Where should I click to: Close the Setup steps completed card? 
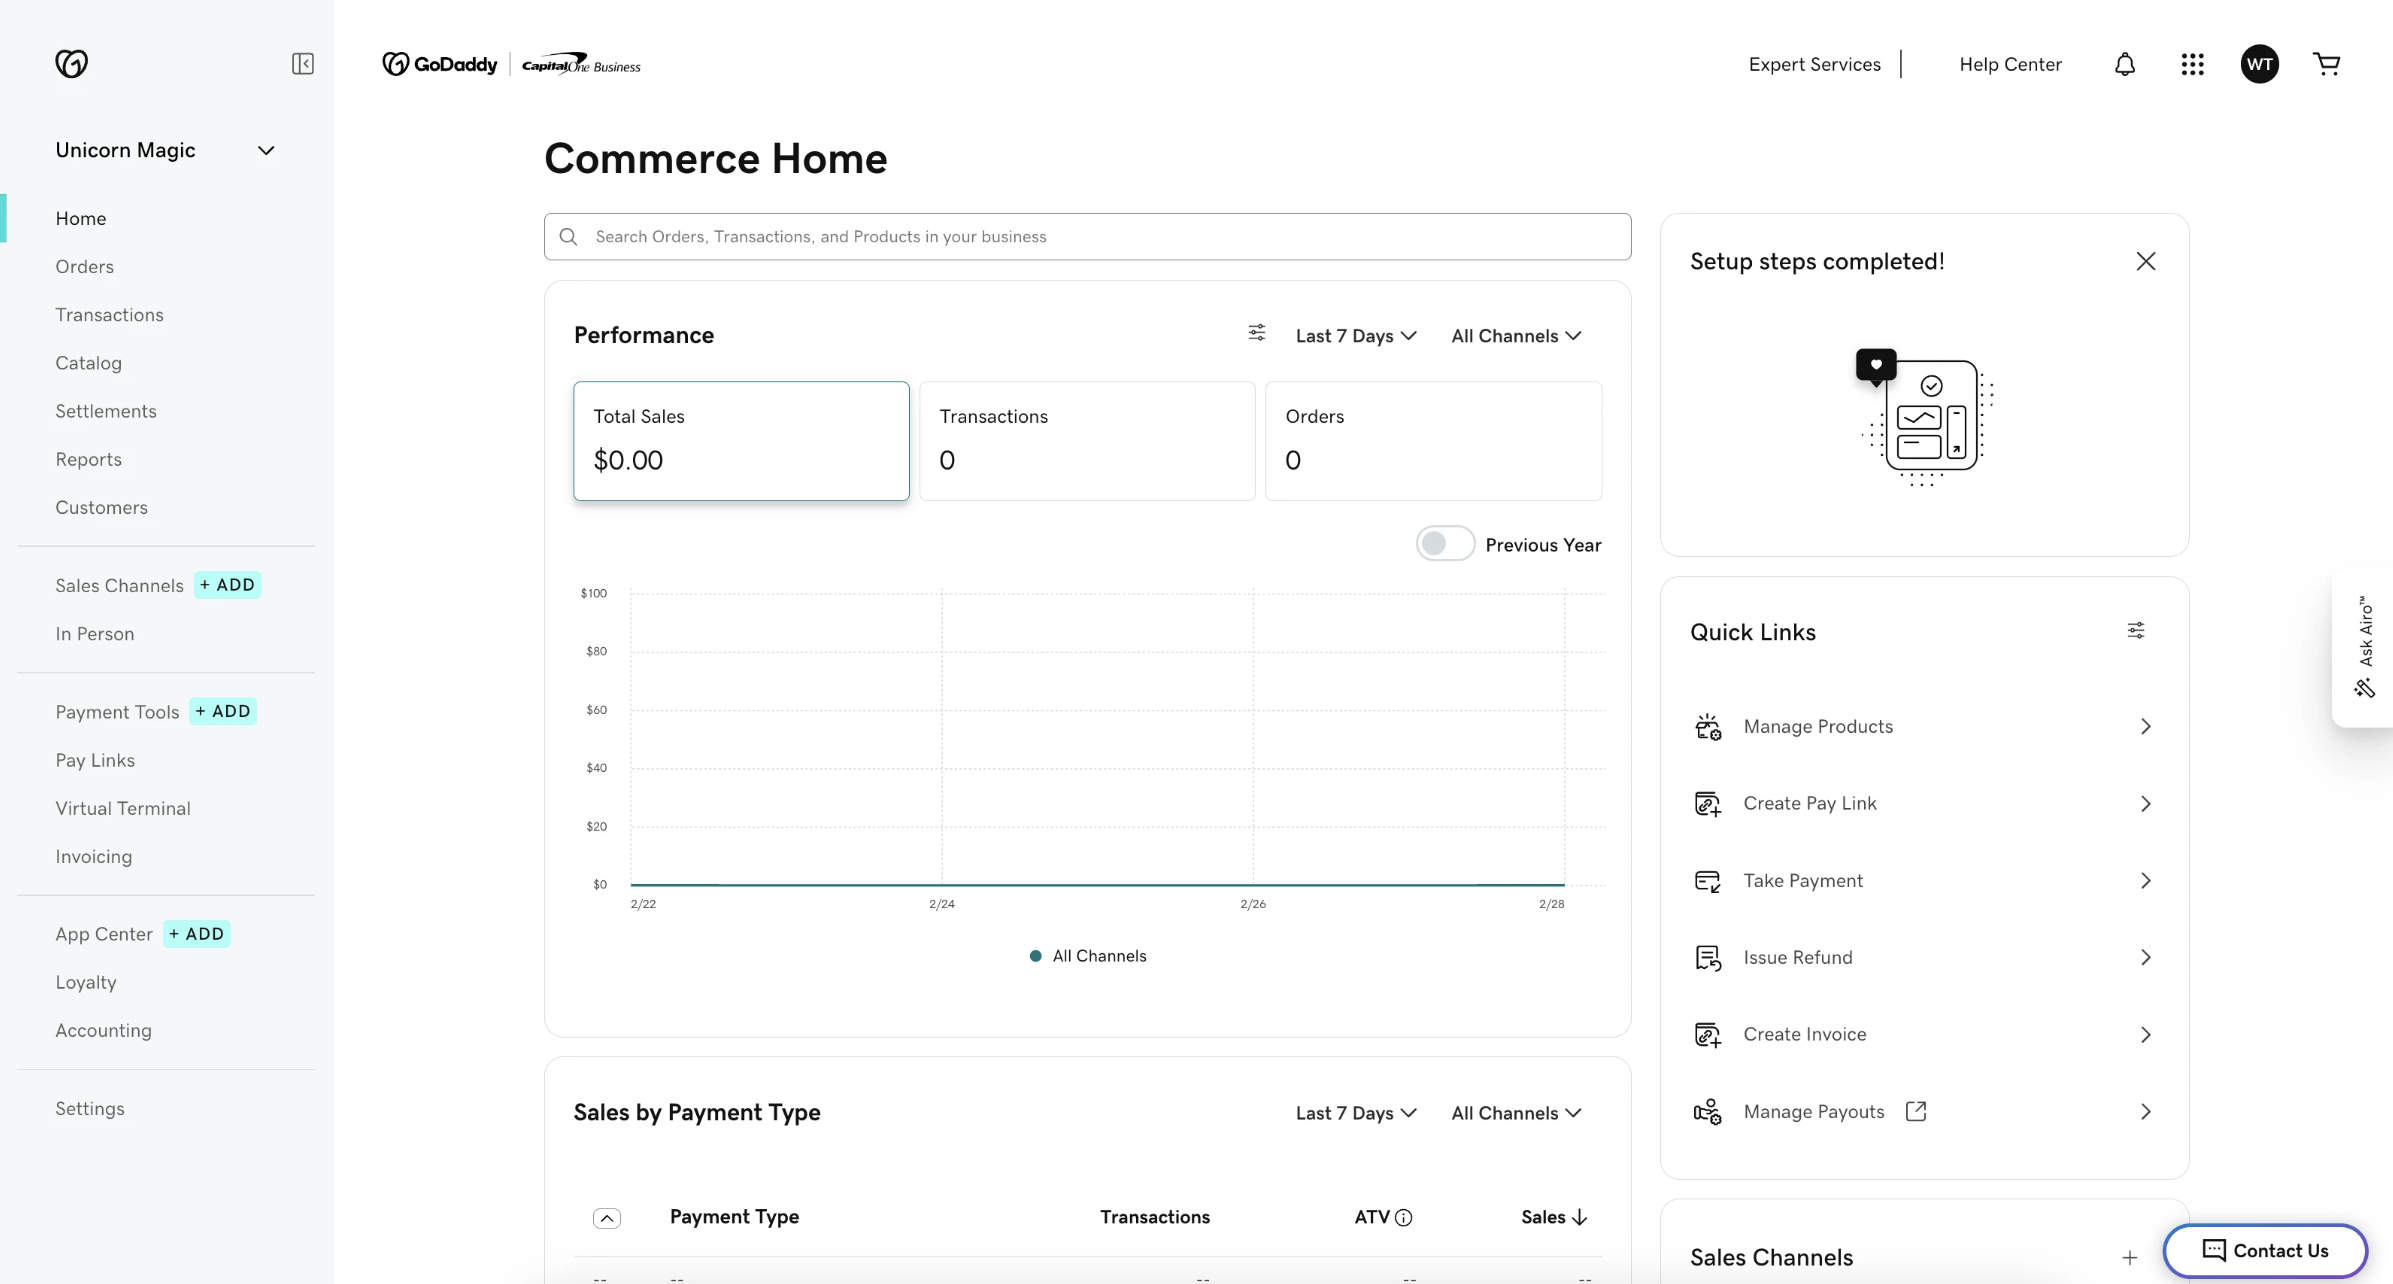point(2146,261)
